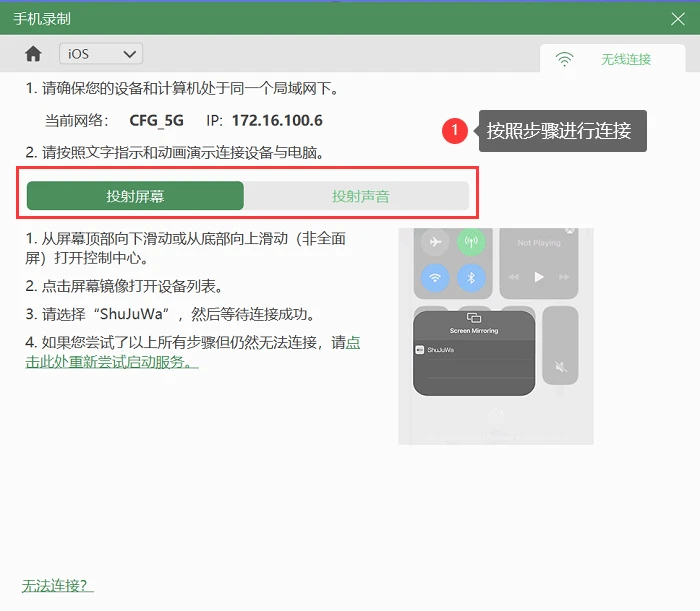This screenshot has height=611, width=700.
Task: Select ShuJuWa in the mirroring device list
Action: click(474, 350)
